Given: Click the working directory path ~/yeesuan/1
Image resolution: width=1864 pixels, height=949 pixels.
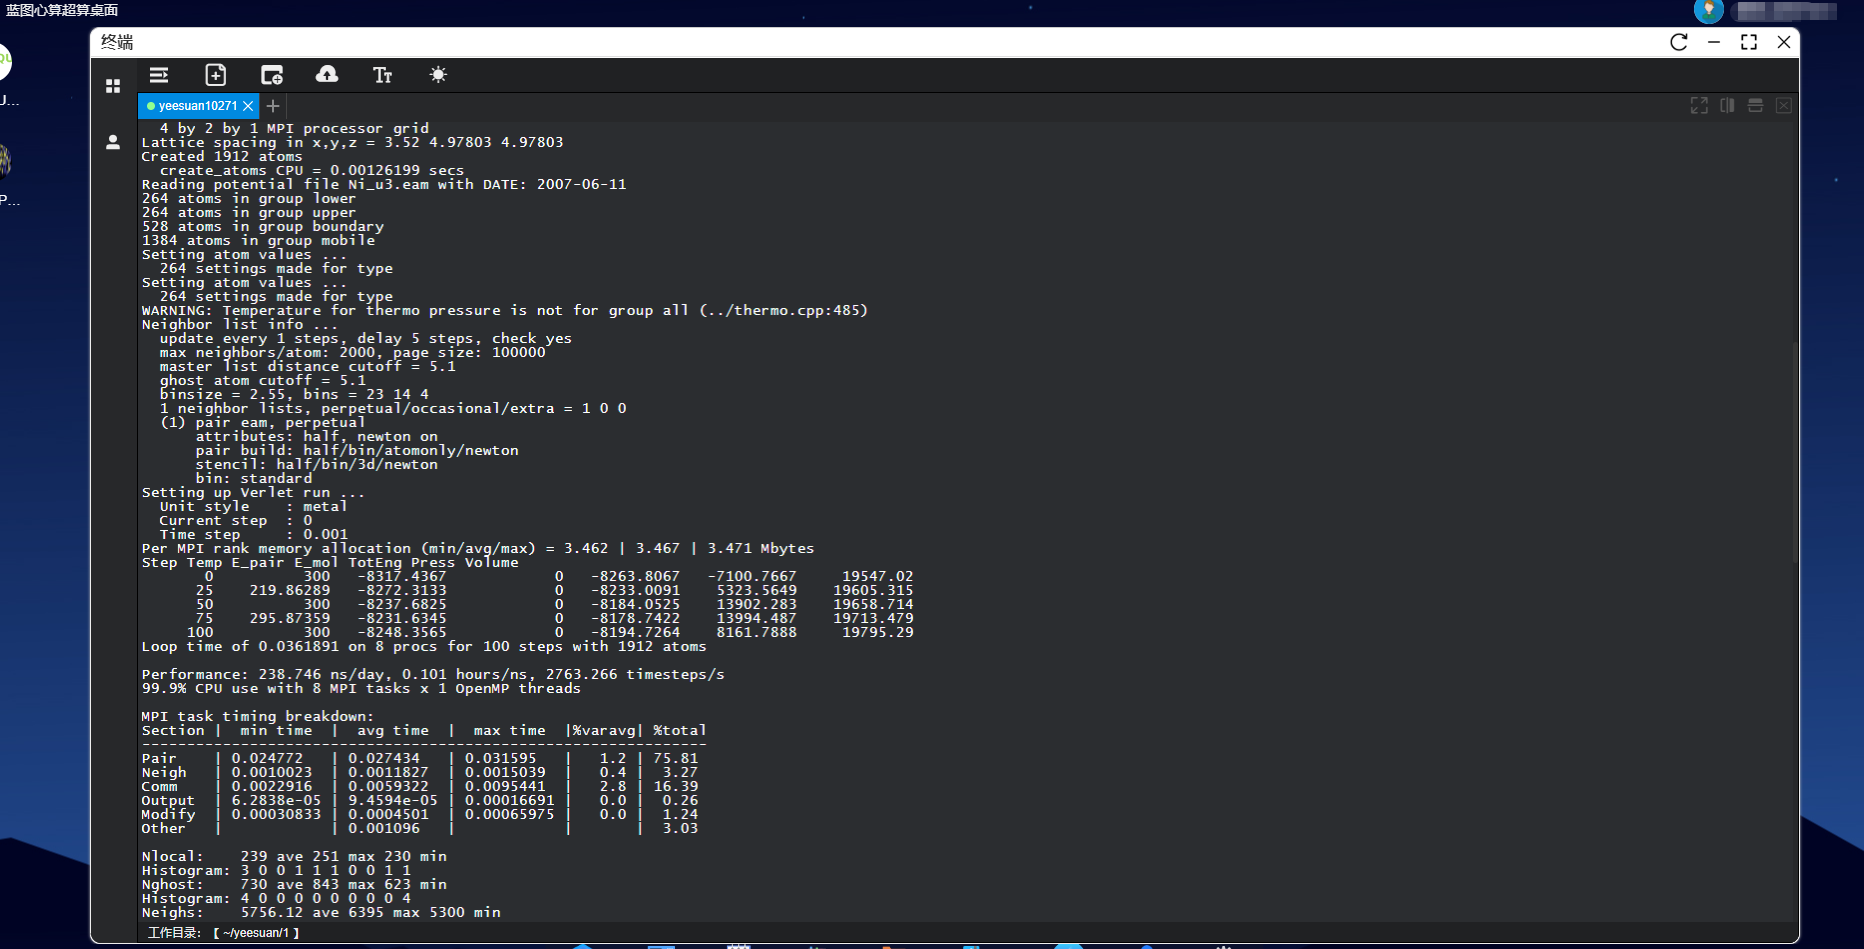Looking at the screenshot, I should [256, 933].
